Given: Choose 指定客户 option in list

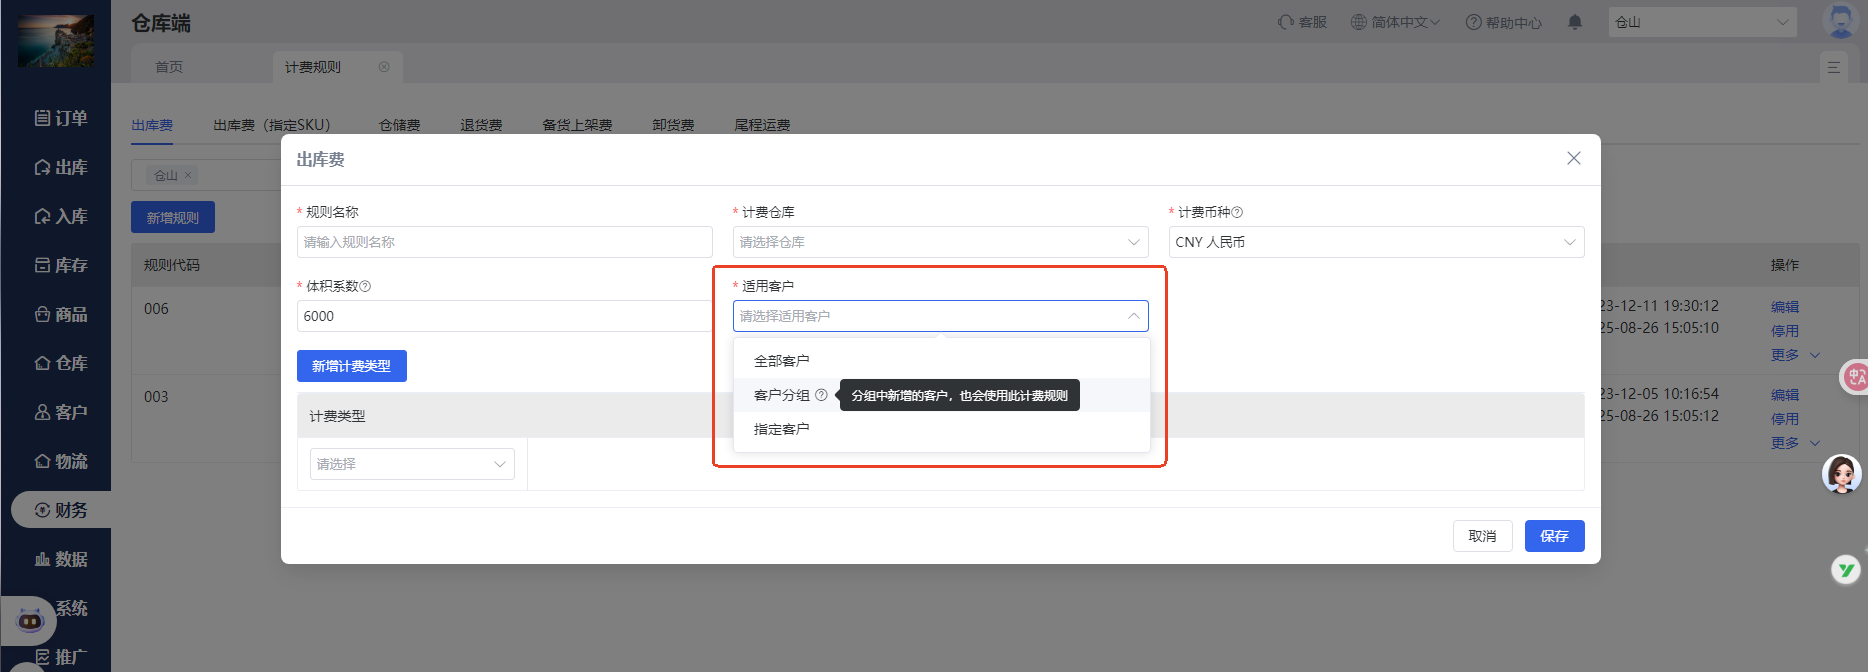Looking at the screenshot, I should 781,429.
